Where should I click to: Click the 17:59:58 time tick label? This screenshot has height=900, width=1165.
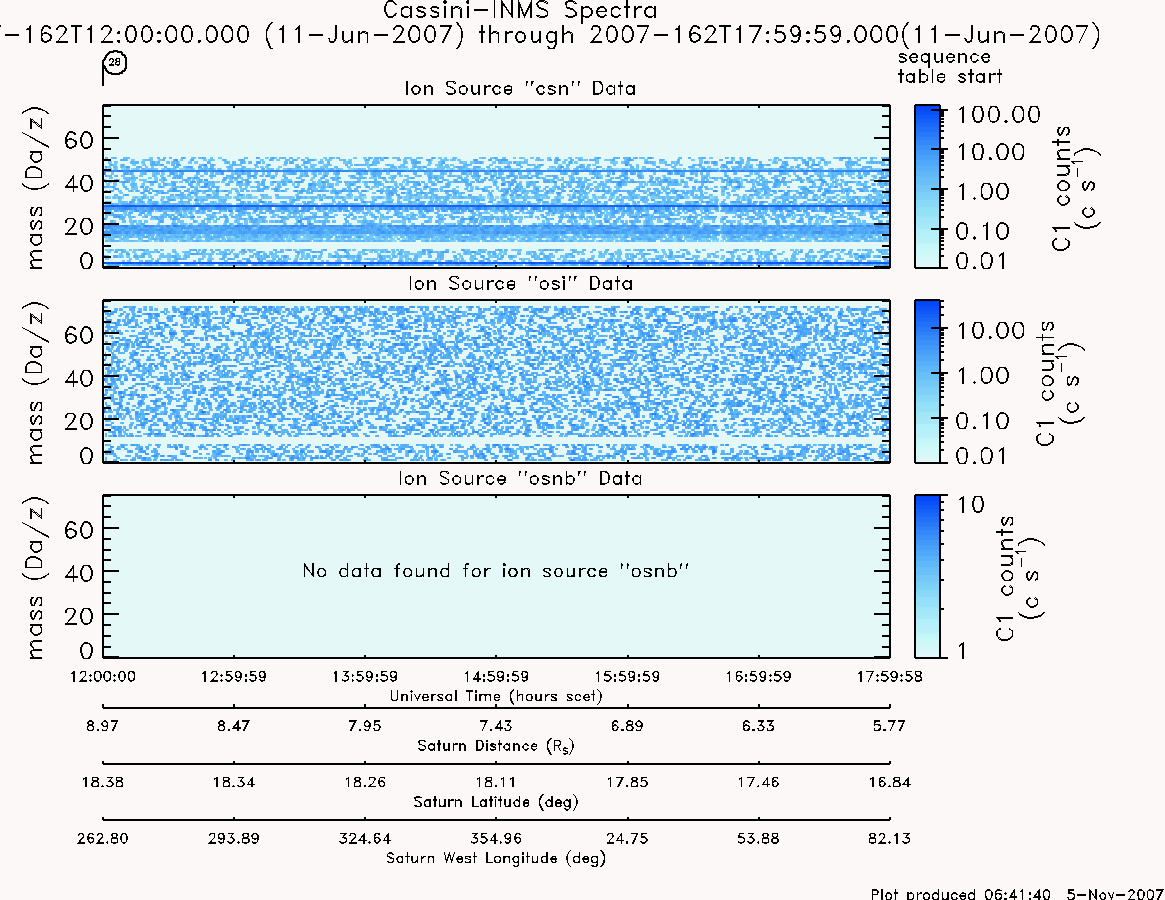(x=889, y=676)
